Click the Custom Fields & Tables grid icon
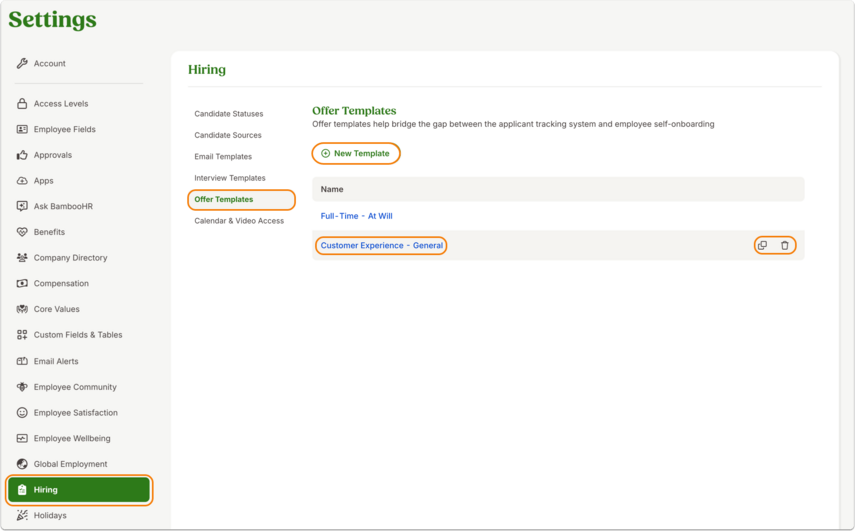 (x=22, y=335)
